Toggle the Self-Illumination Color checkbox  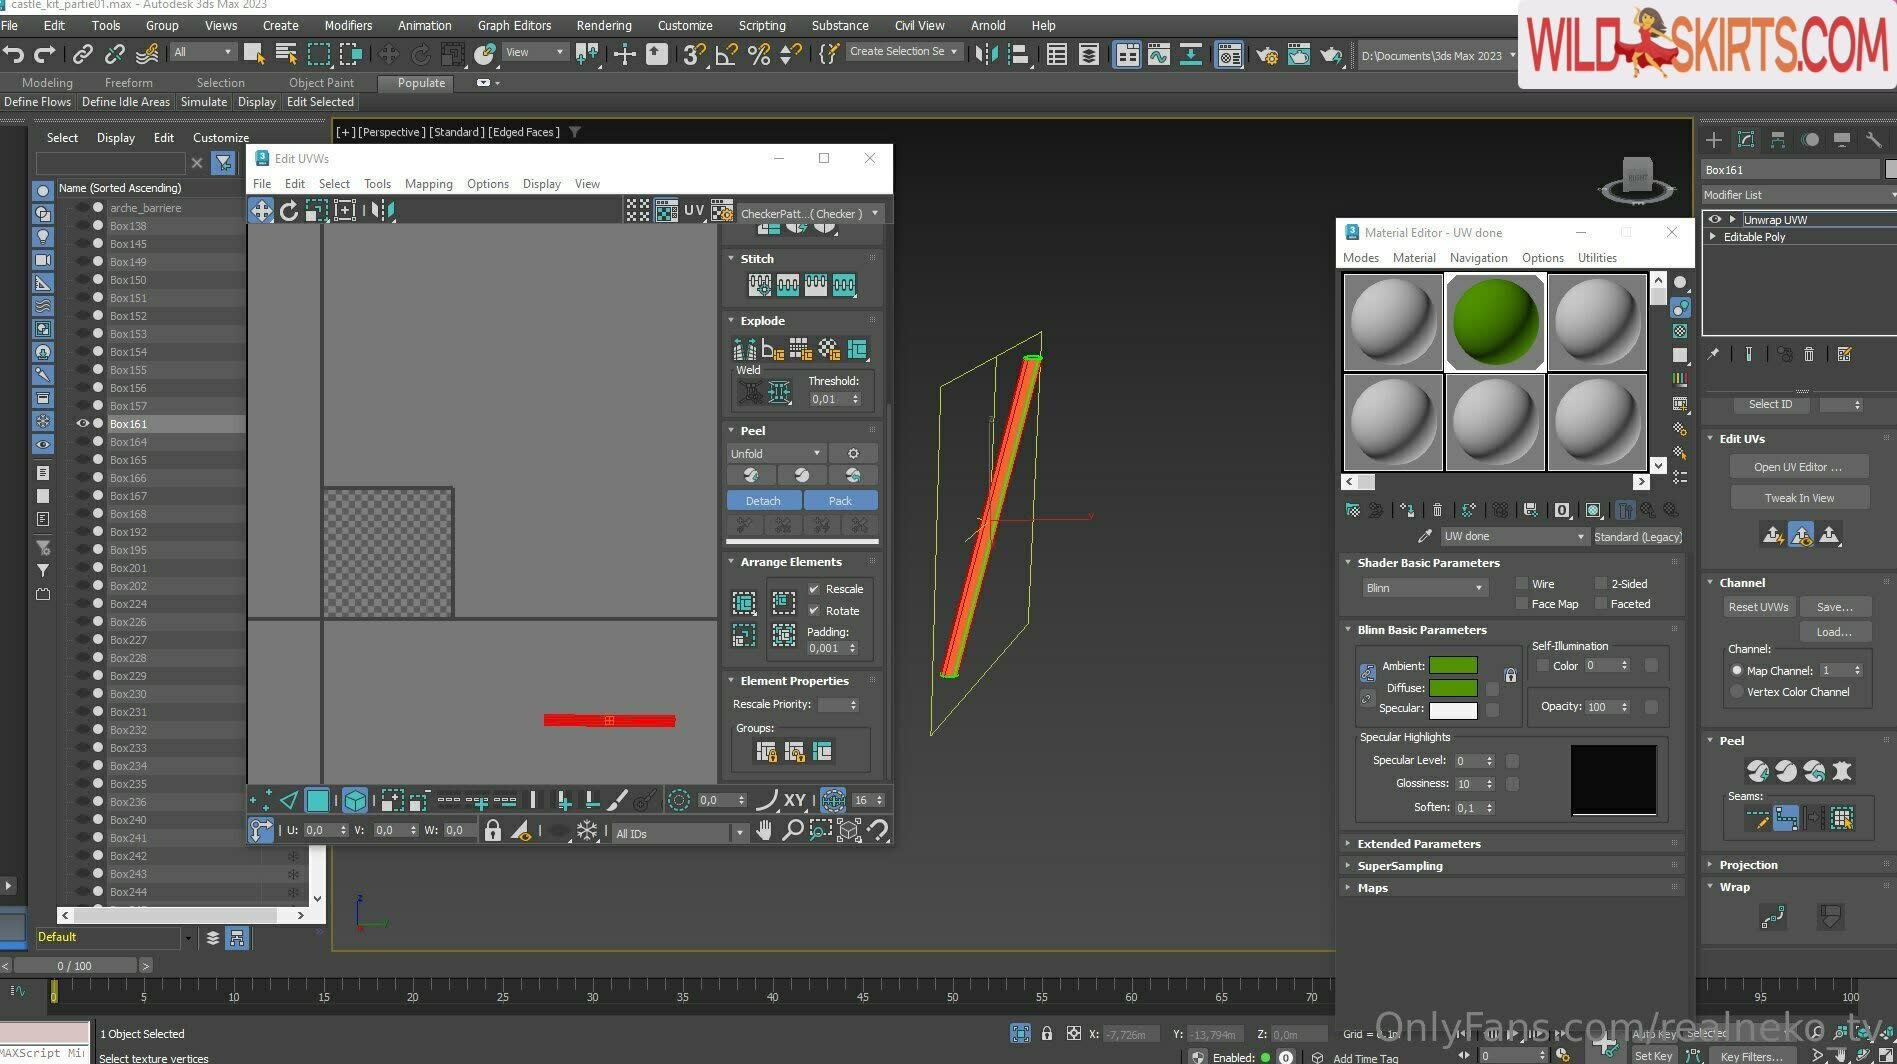pyautogui.click(x=1543, y=666)
